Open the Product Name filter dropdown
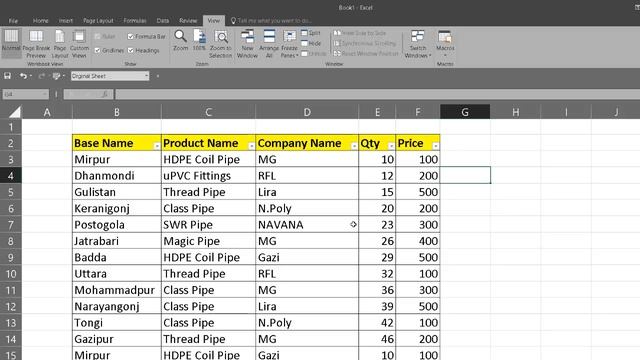Screen dimensions: 640x360 pyautogui.click(x=251, y=146)
